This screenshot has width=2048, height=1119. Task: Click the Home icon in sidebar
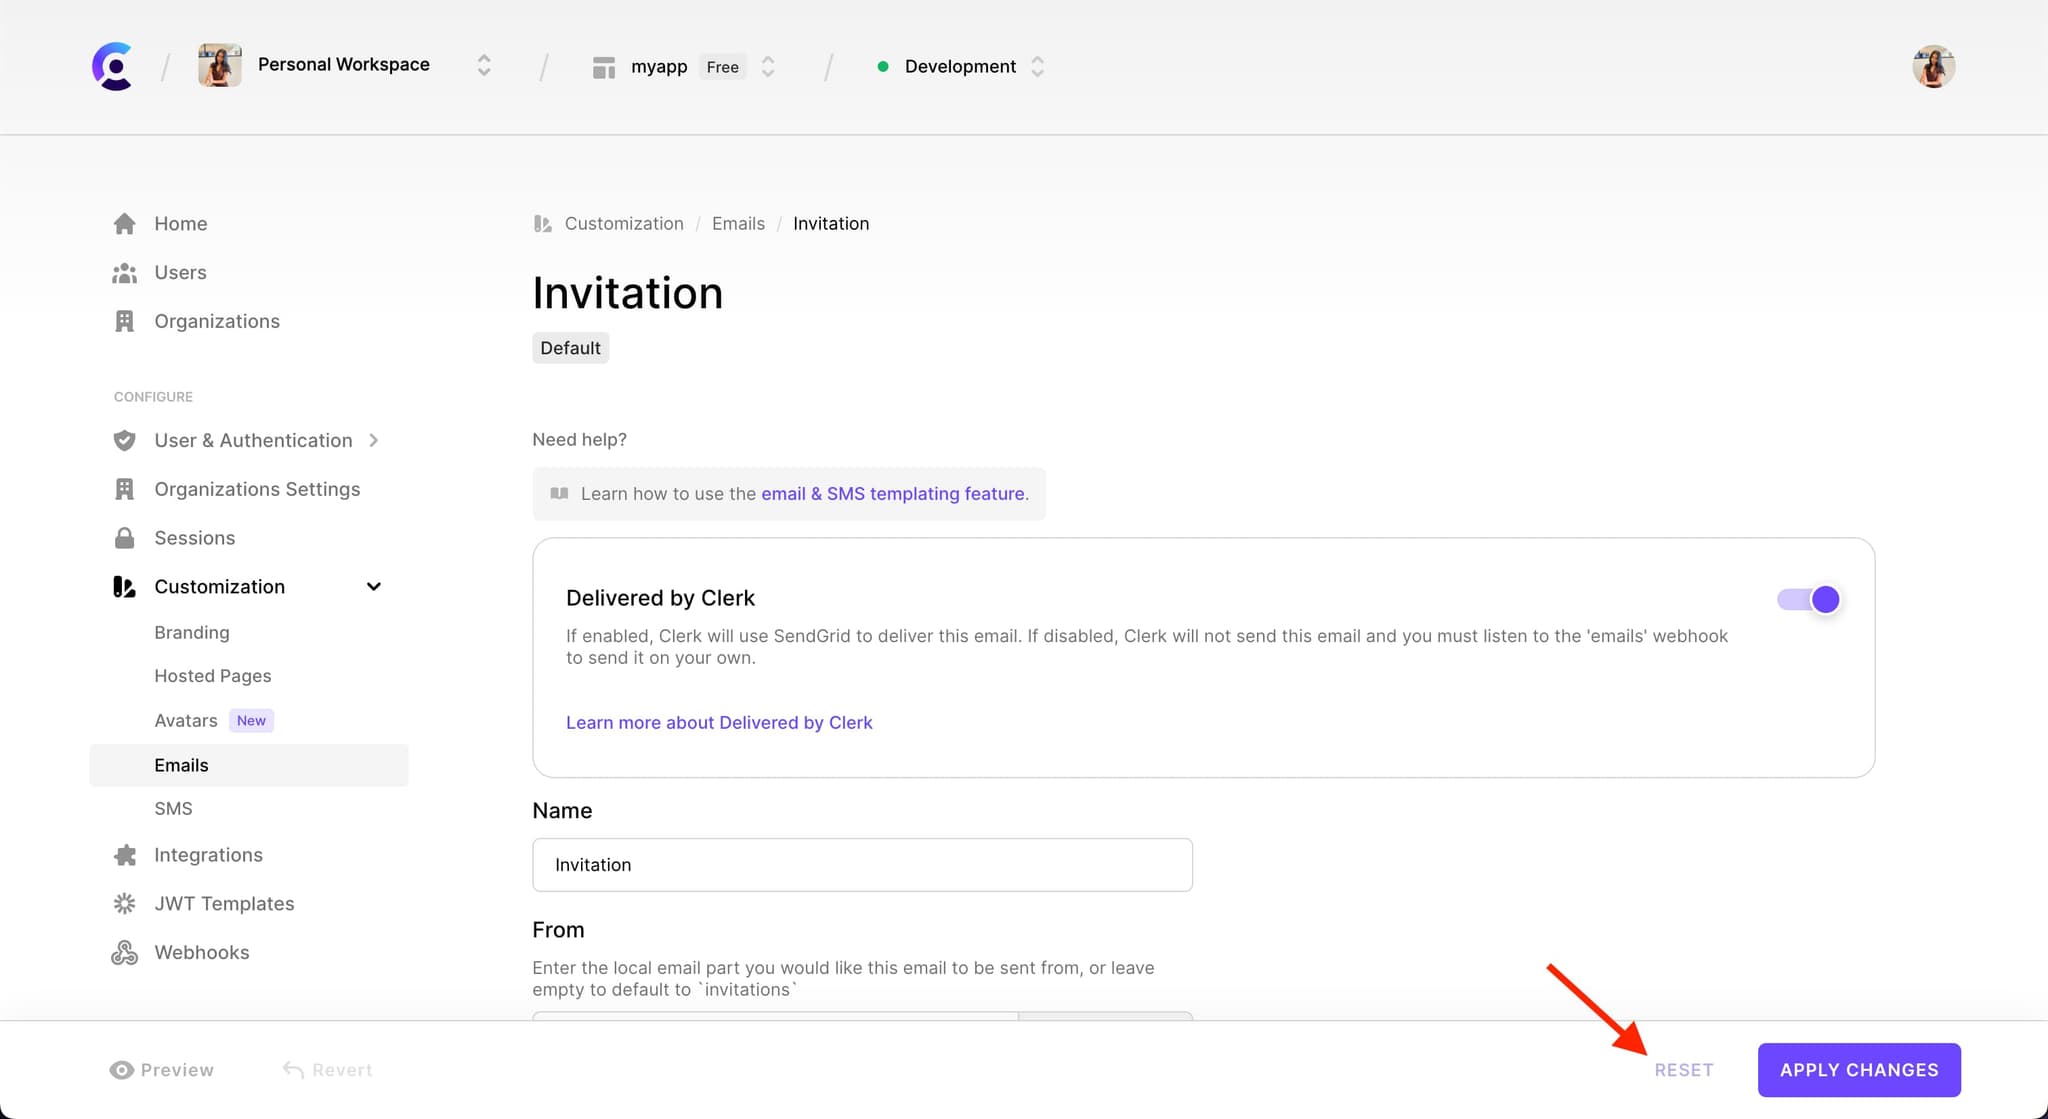tap(124, 222)
